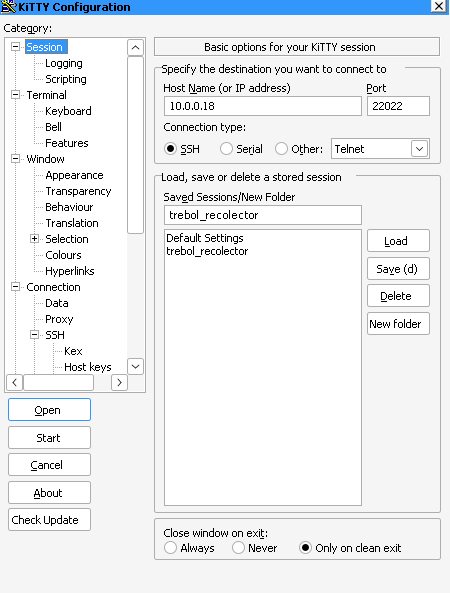Open Bell settings in the tree
The height and width of the screenshot is (593, 450).
point(53,127)
